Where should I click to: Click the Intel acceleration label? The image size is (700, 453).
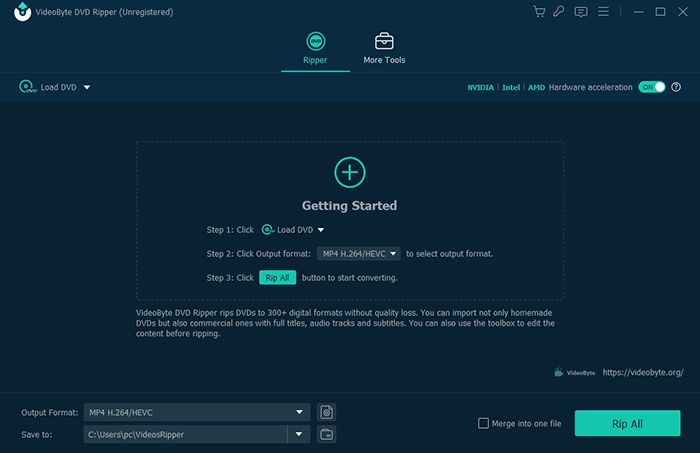[511, 87]
